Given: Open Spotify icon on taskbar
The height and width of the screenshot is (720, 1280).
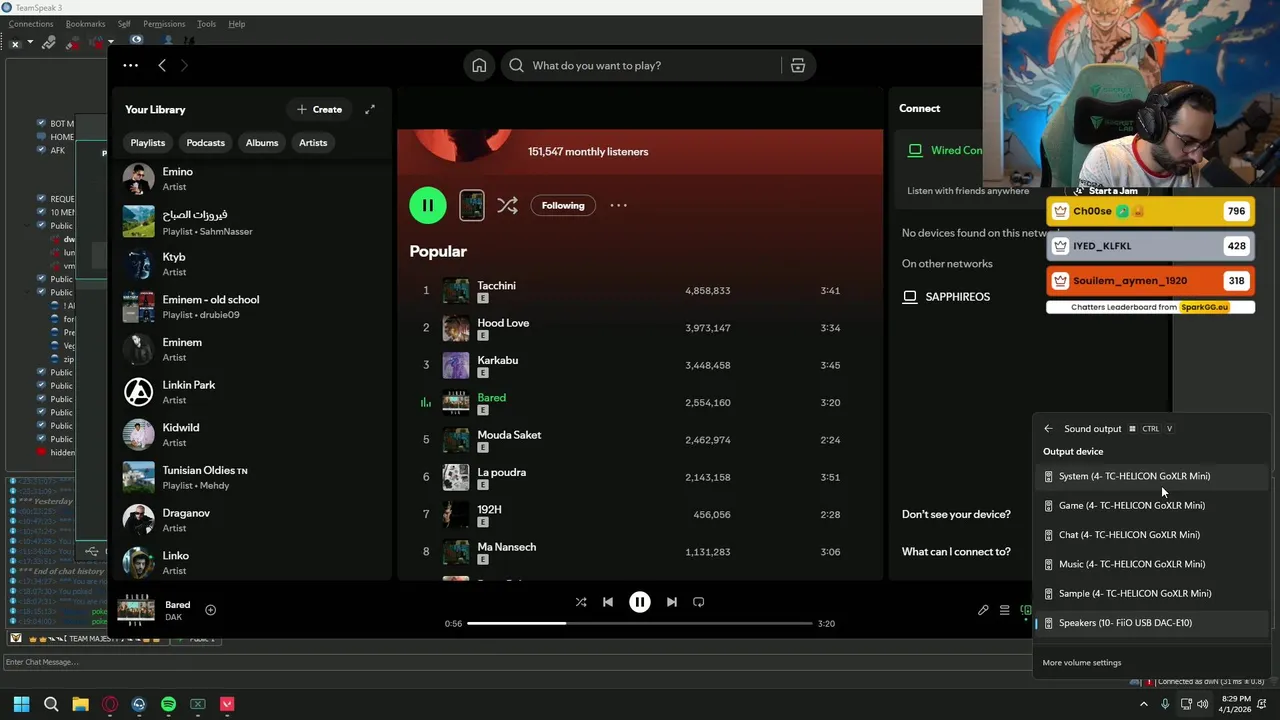Looking at the screenshot, I should click(x=168, y=704).
